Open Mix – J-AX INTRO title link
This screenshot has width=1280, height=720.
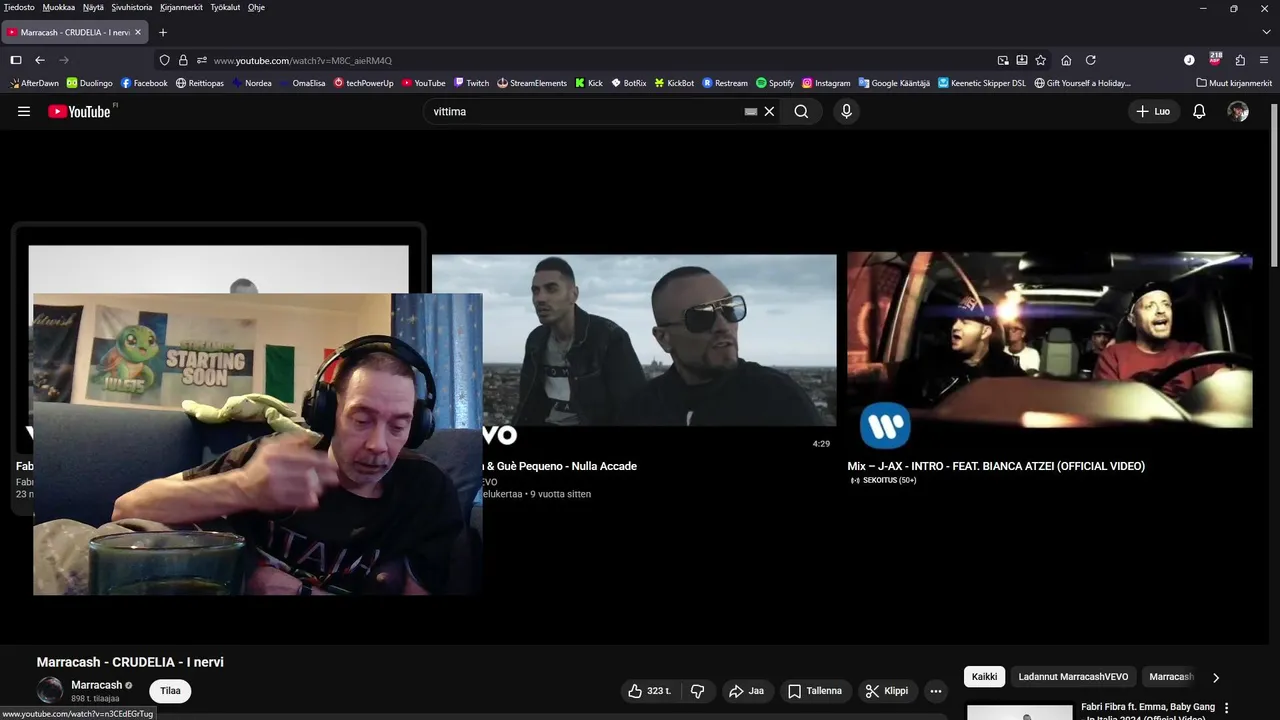point(996,466)
